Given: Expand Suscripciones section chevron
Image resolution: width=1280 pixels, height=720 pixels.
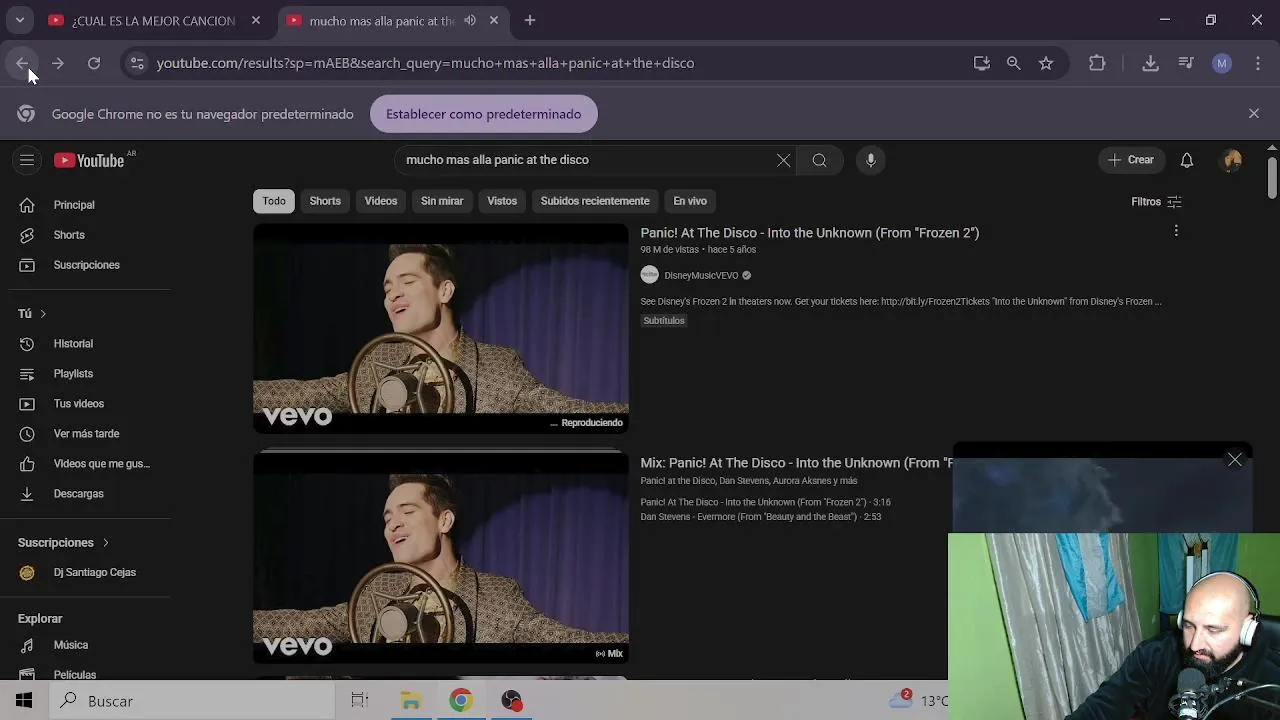Looking at the screenshot, I should [105, 543].
